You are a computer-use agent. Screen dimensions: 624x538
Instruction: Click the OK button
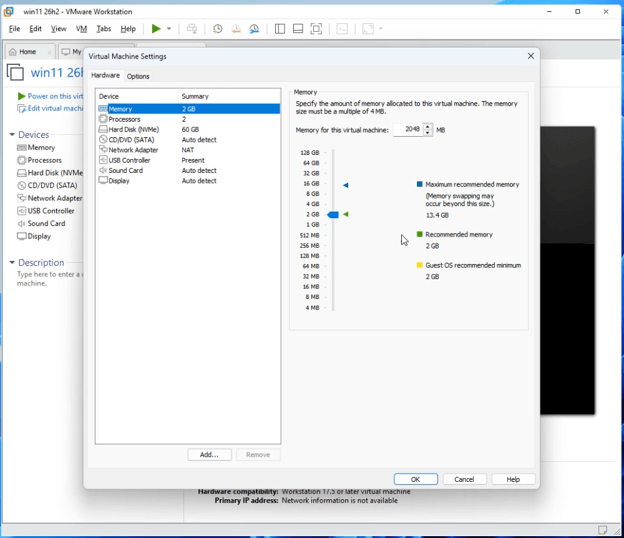(x=415, y=479)
